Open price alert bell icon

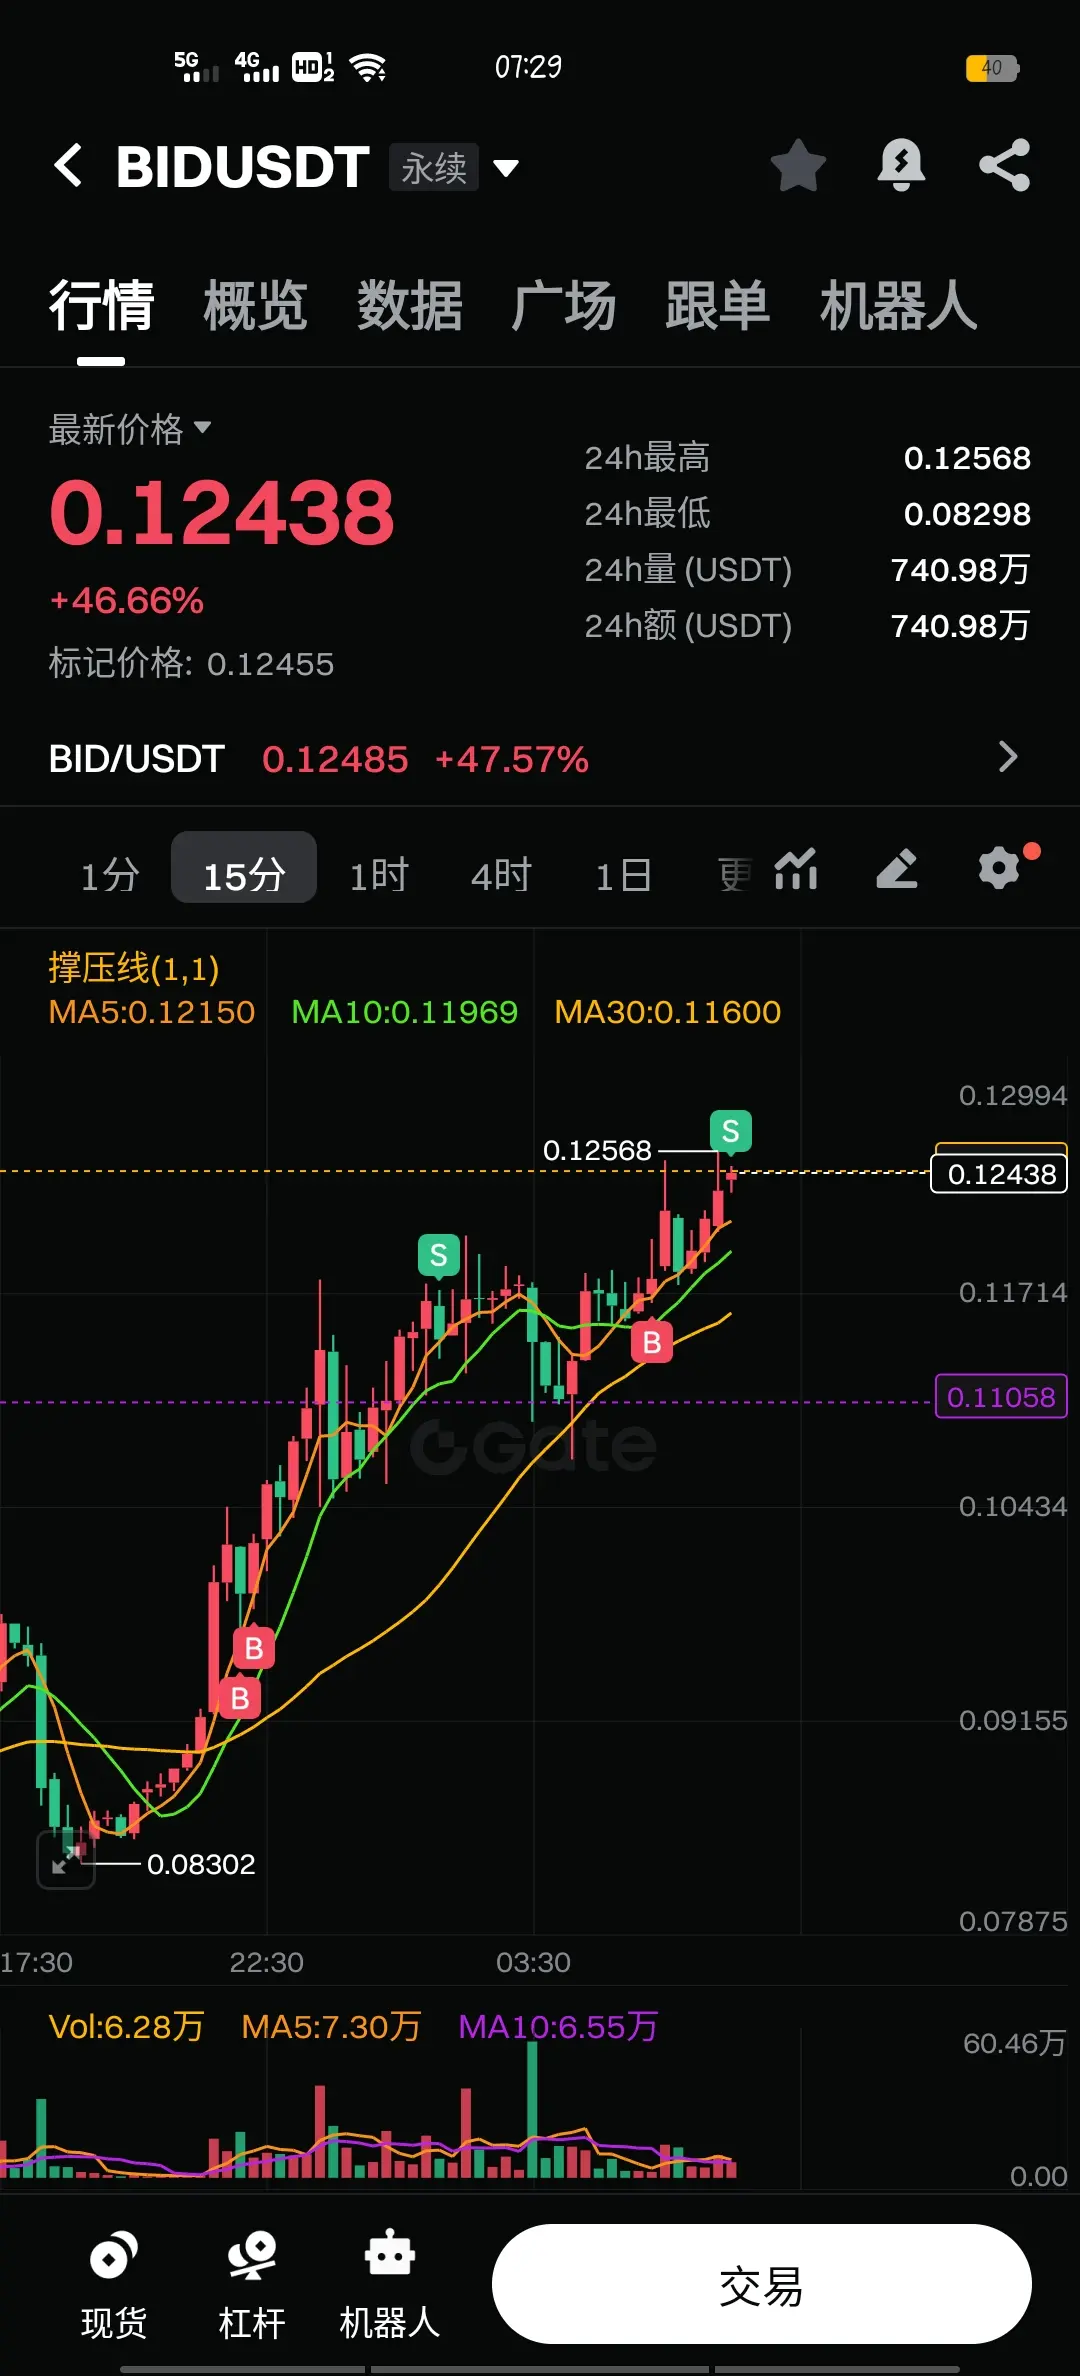click(x=901, y=165)
